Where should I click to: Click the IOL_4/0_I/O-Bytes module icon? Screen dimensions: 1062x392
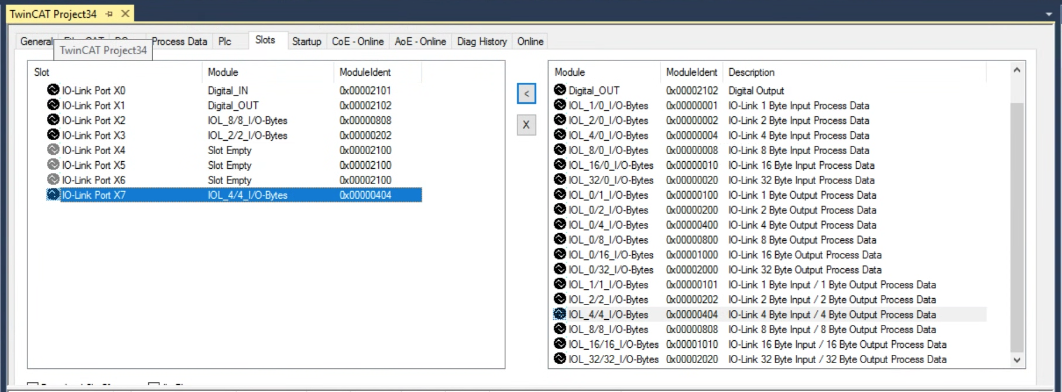coord(559,135)
